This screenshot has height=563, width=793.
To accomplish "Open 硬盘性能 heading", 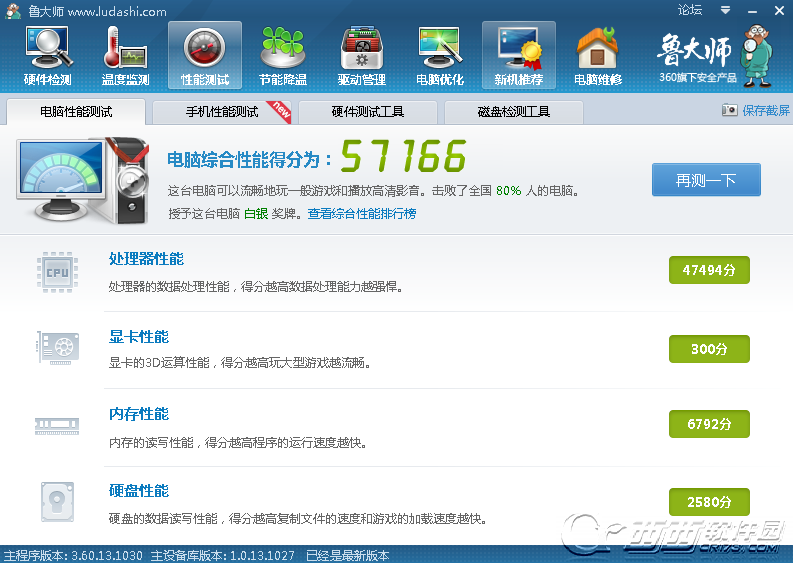I will click(139, 491).
